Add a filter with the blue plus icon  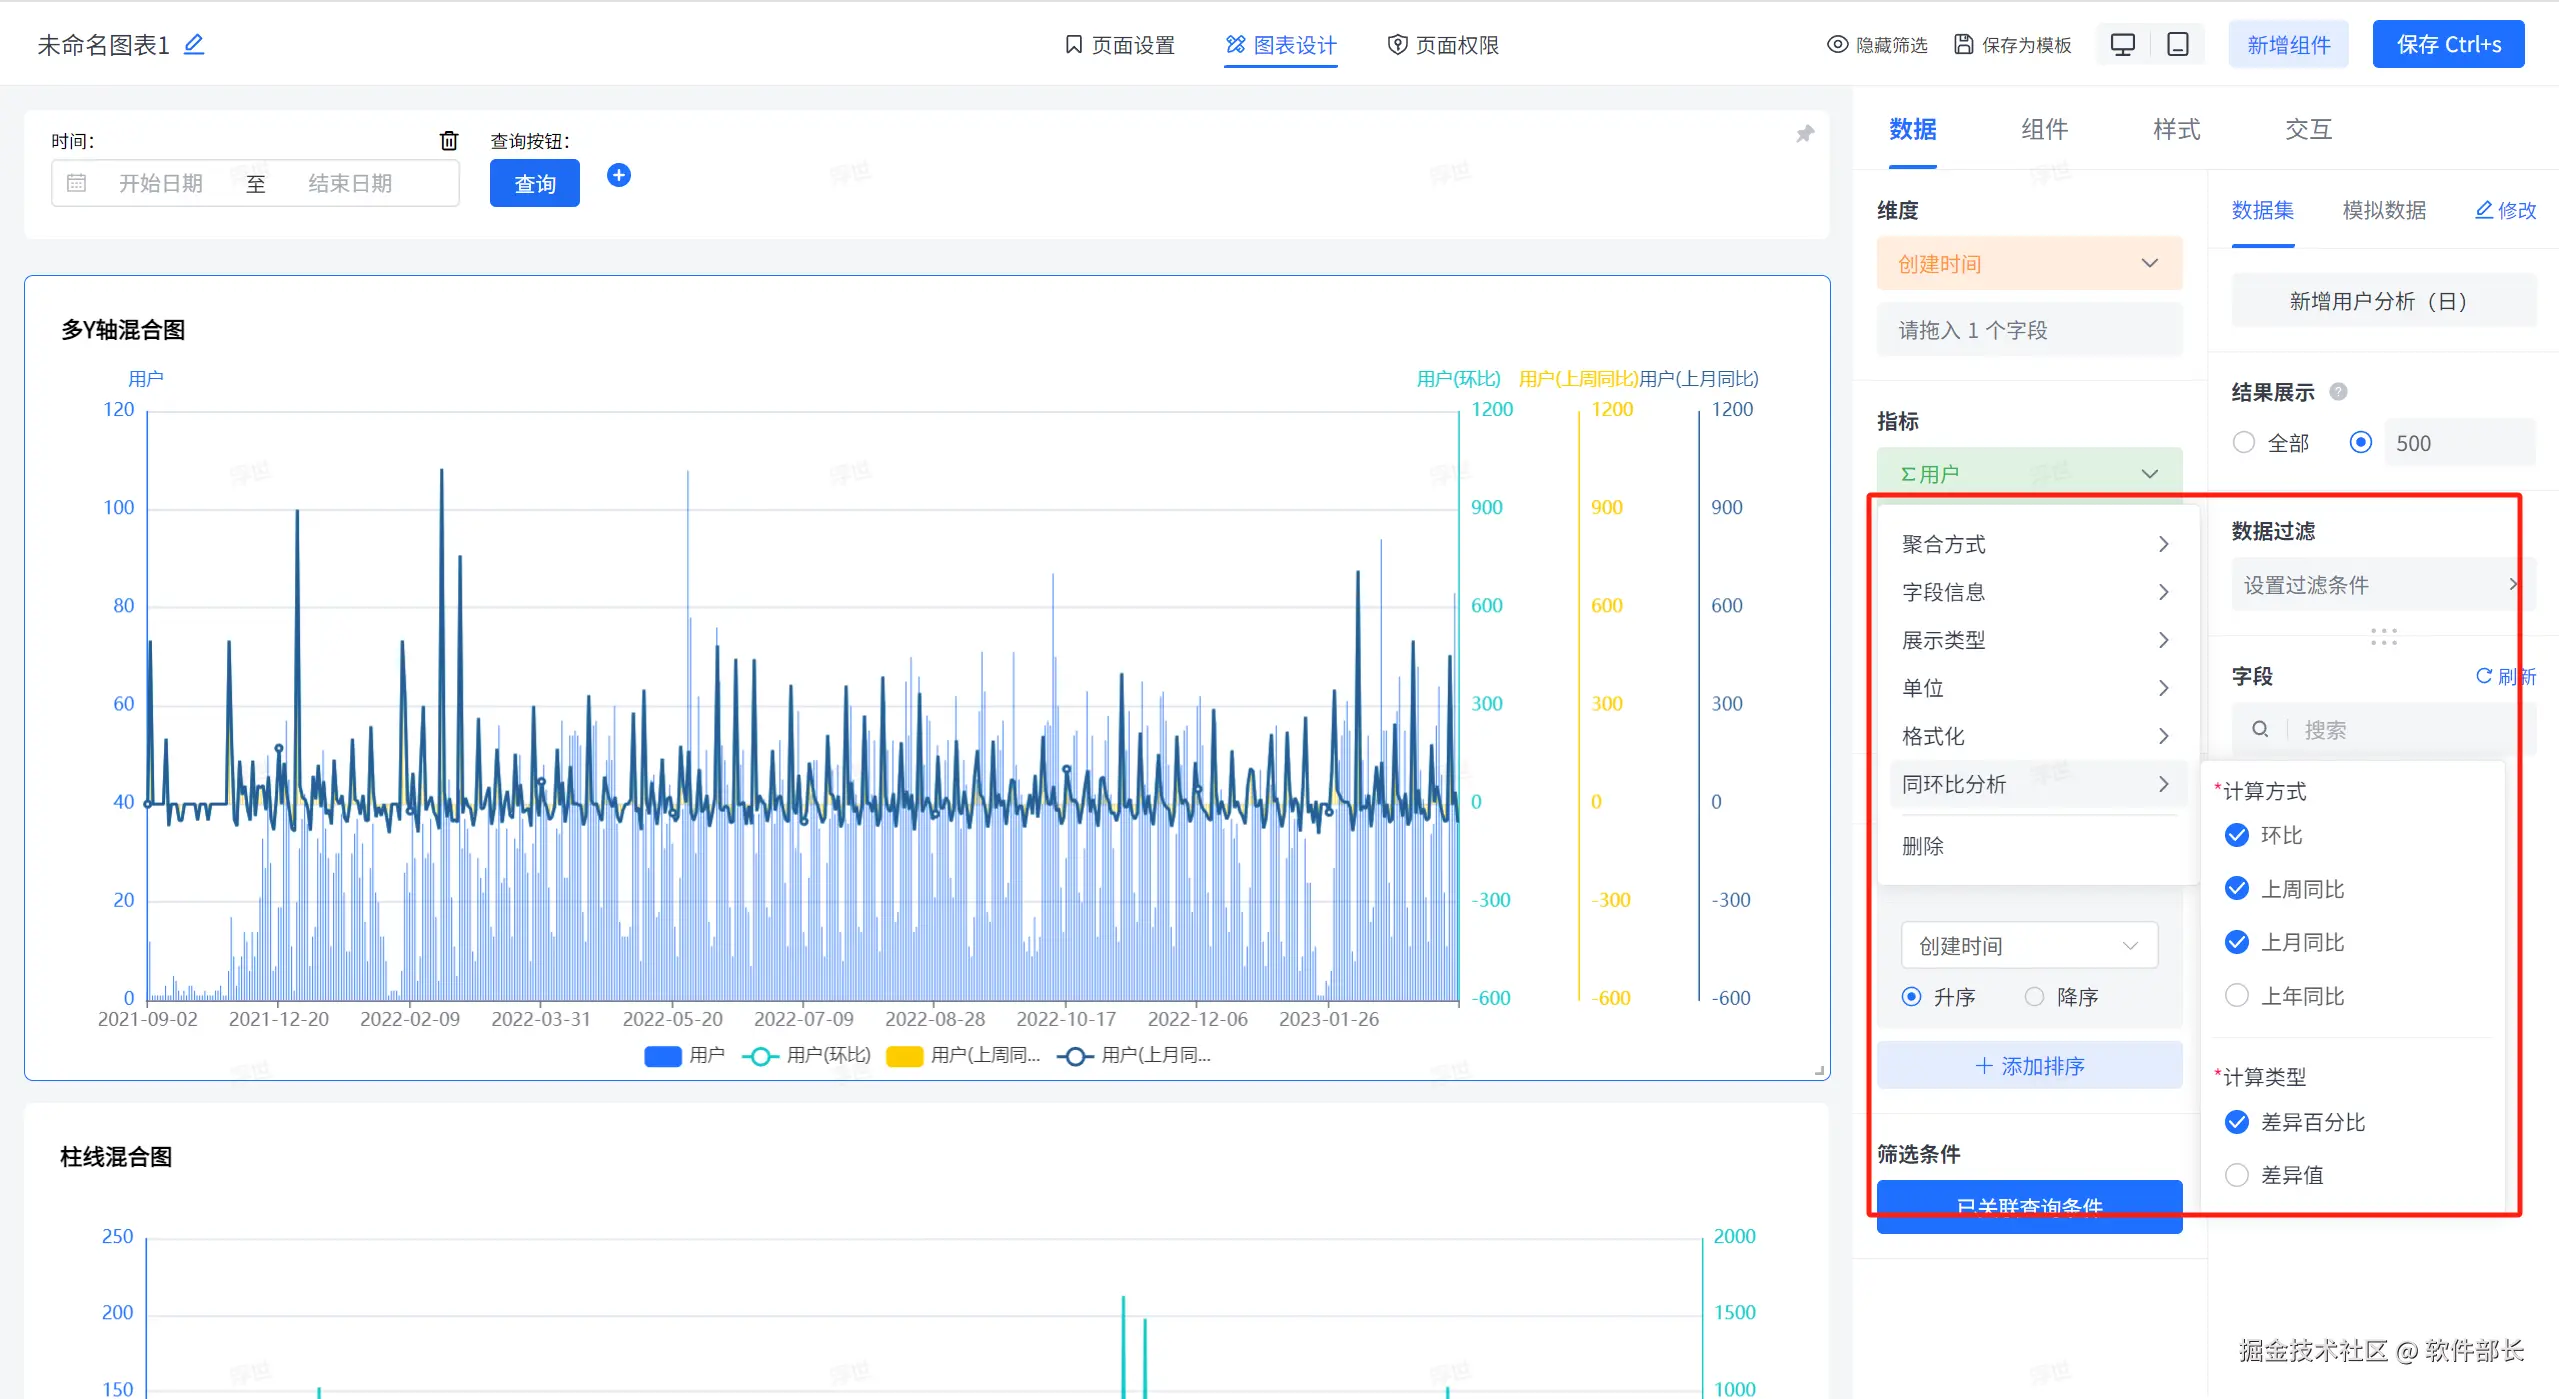[x=619, y=175]
